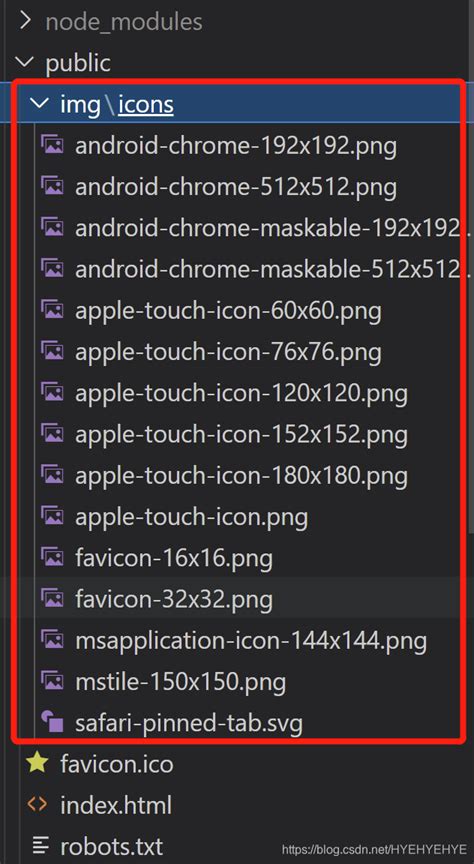Click the image icon beside favicon-16x16.png
Screen dimensions: 474x864
click(52, 557)
